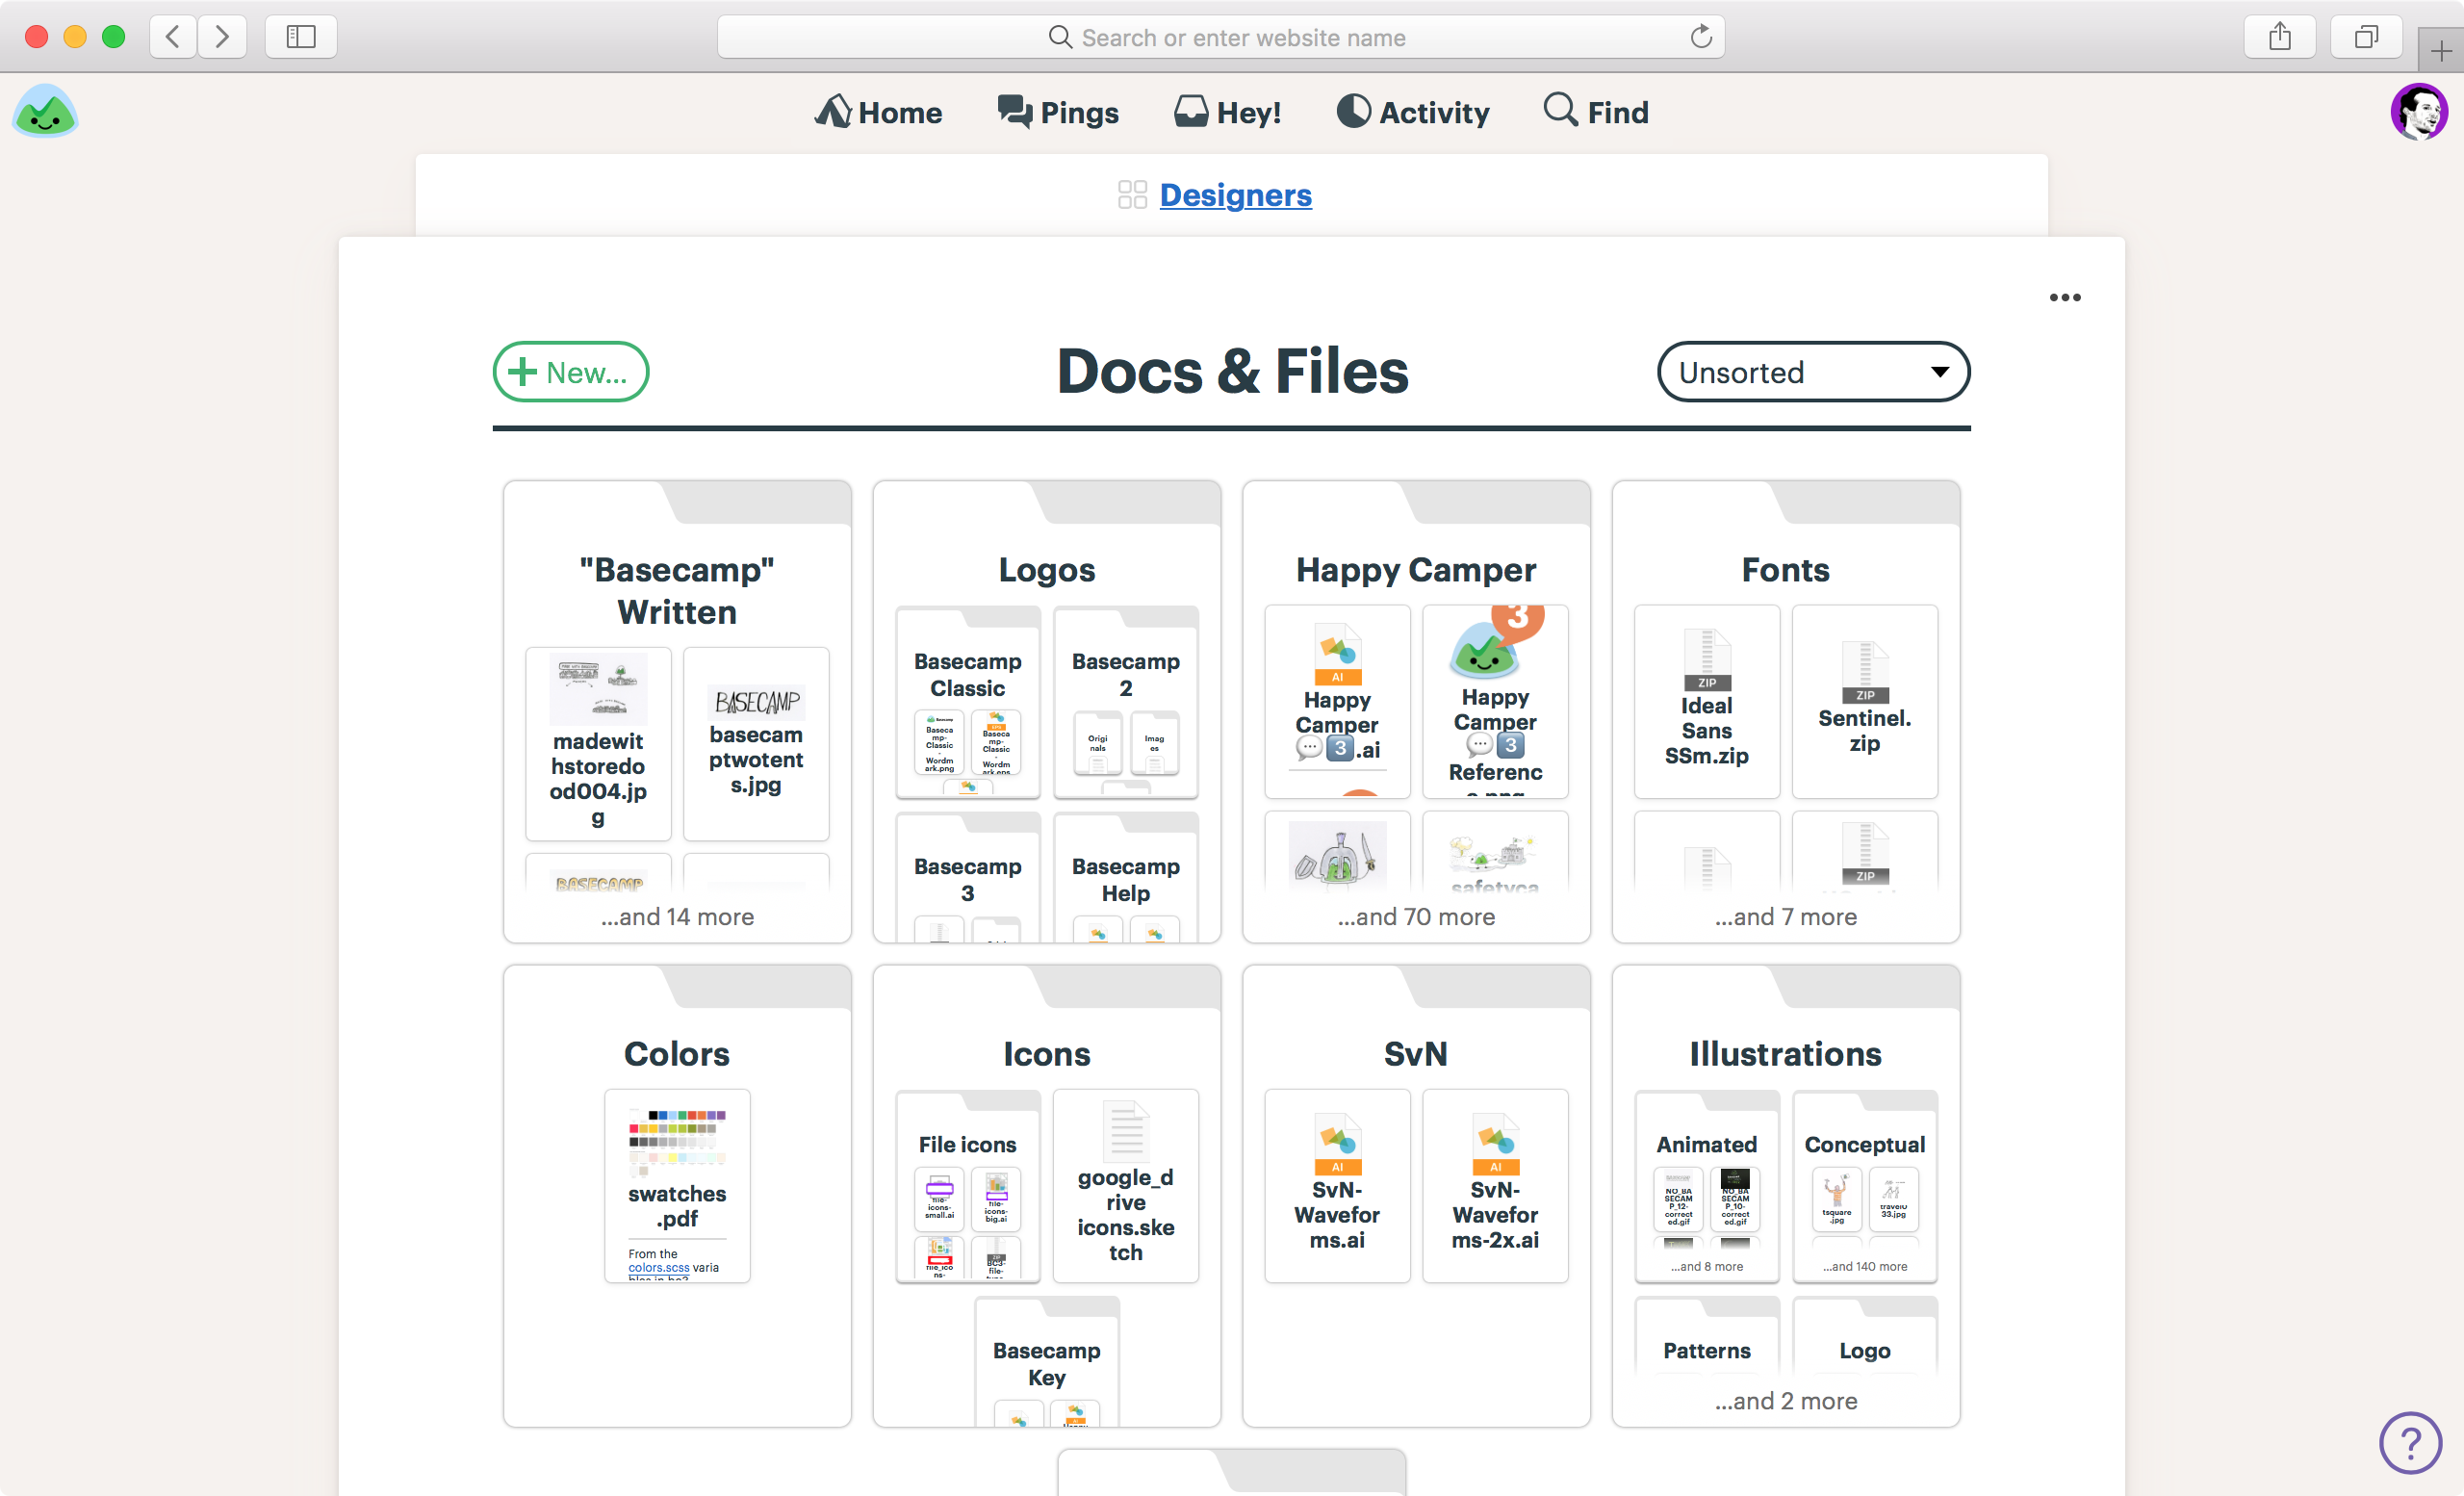Open google_drive icons.sketch file icon
The height and width of the screenshot is (1496, 2464).
point(1126,1130)
